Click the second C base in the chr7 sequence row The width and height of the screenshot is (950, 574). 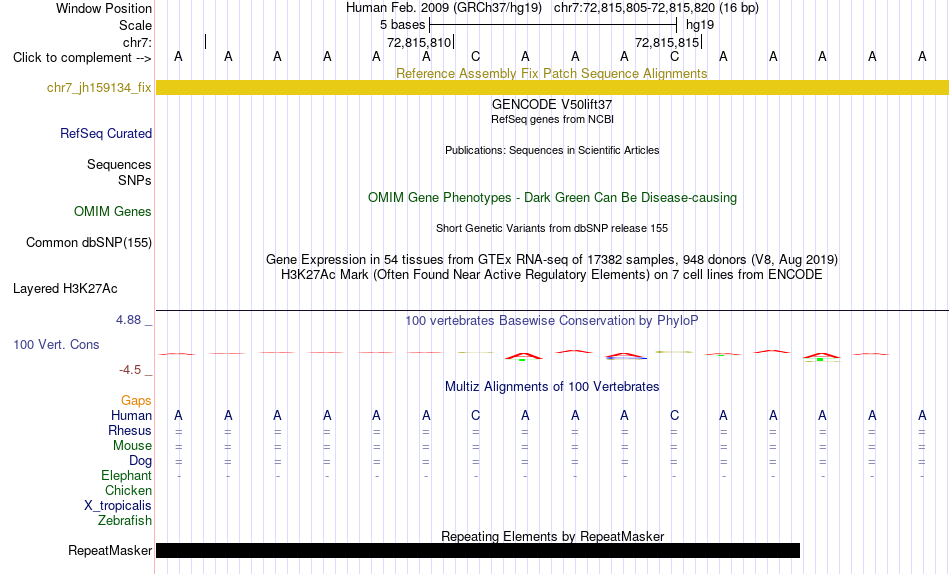click(x=674, y=56)
